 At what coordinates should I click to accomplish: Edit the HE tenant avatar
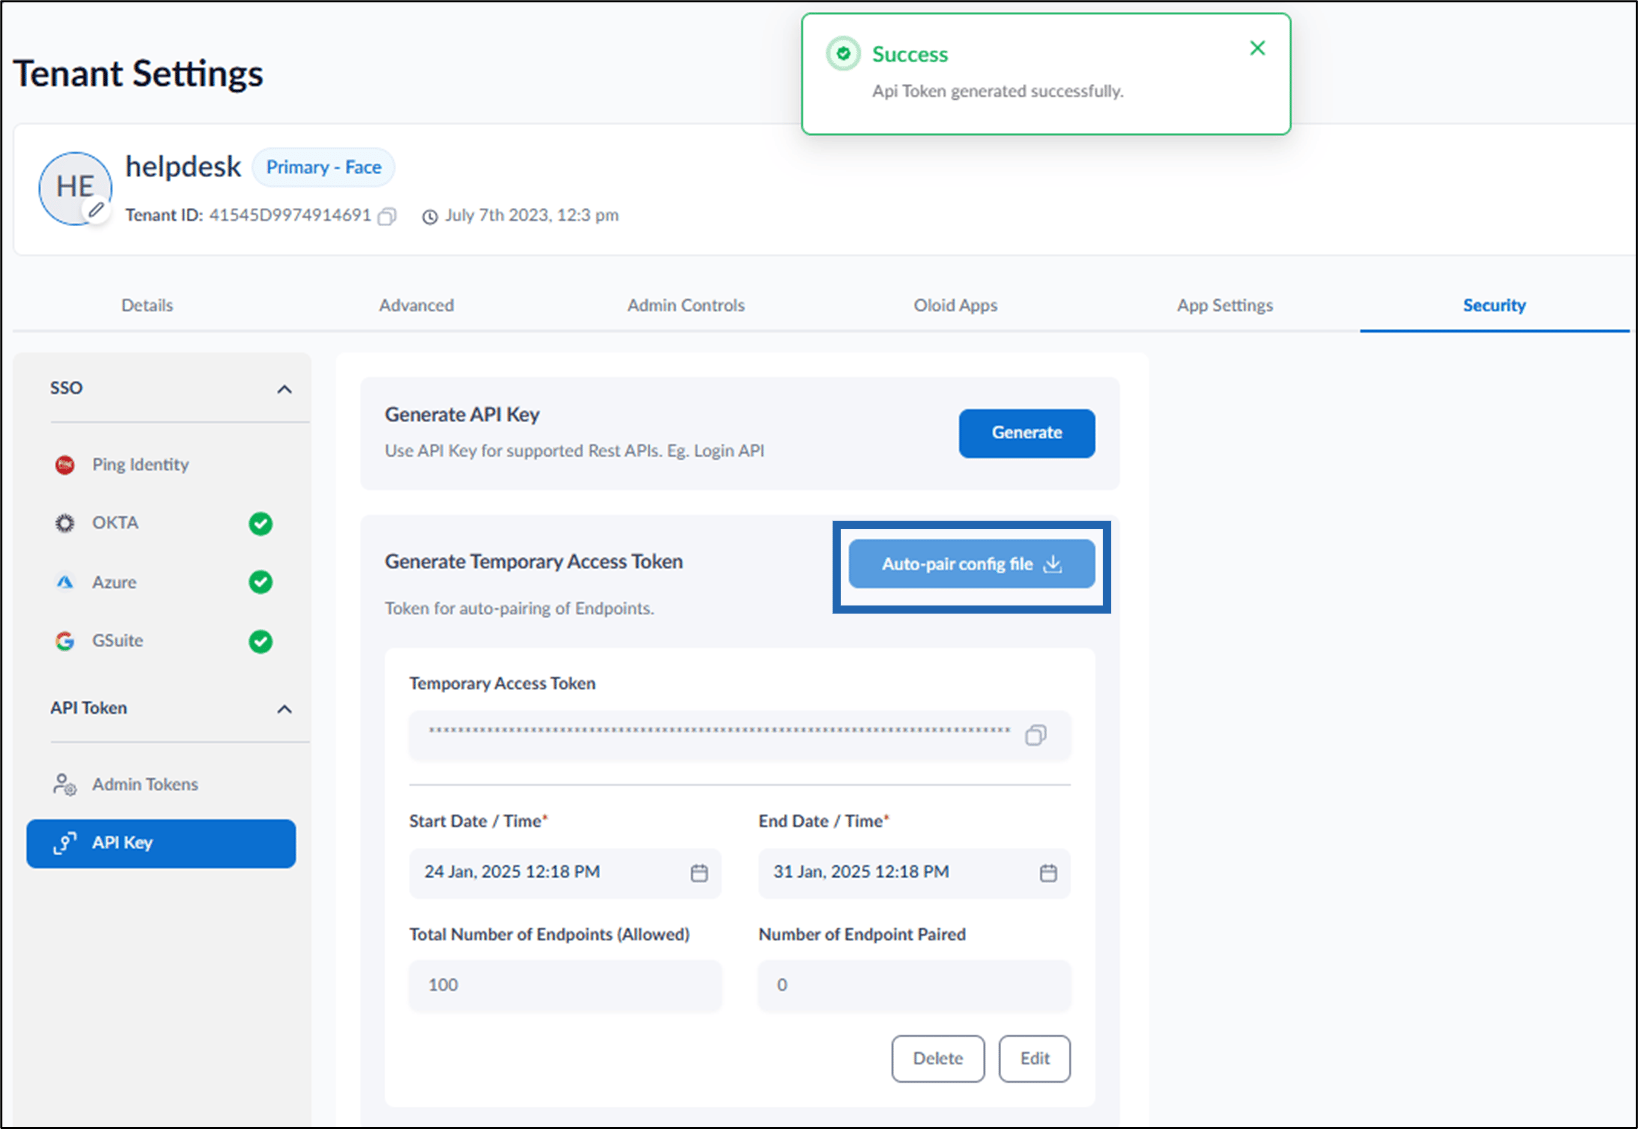click(x=96, y=210)
